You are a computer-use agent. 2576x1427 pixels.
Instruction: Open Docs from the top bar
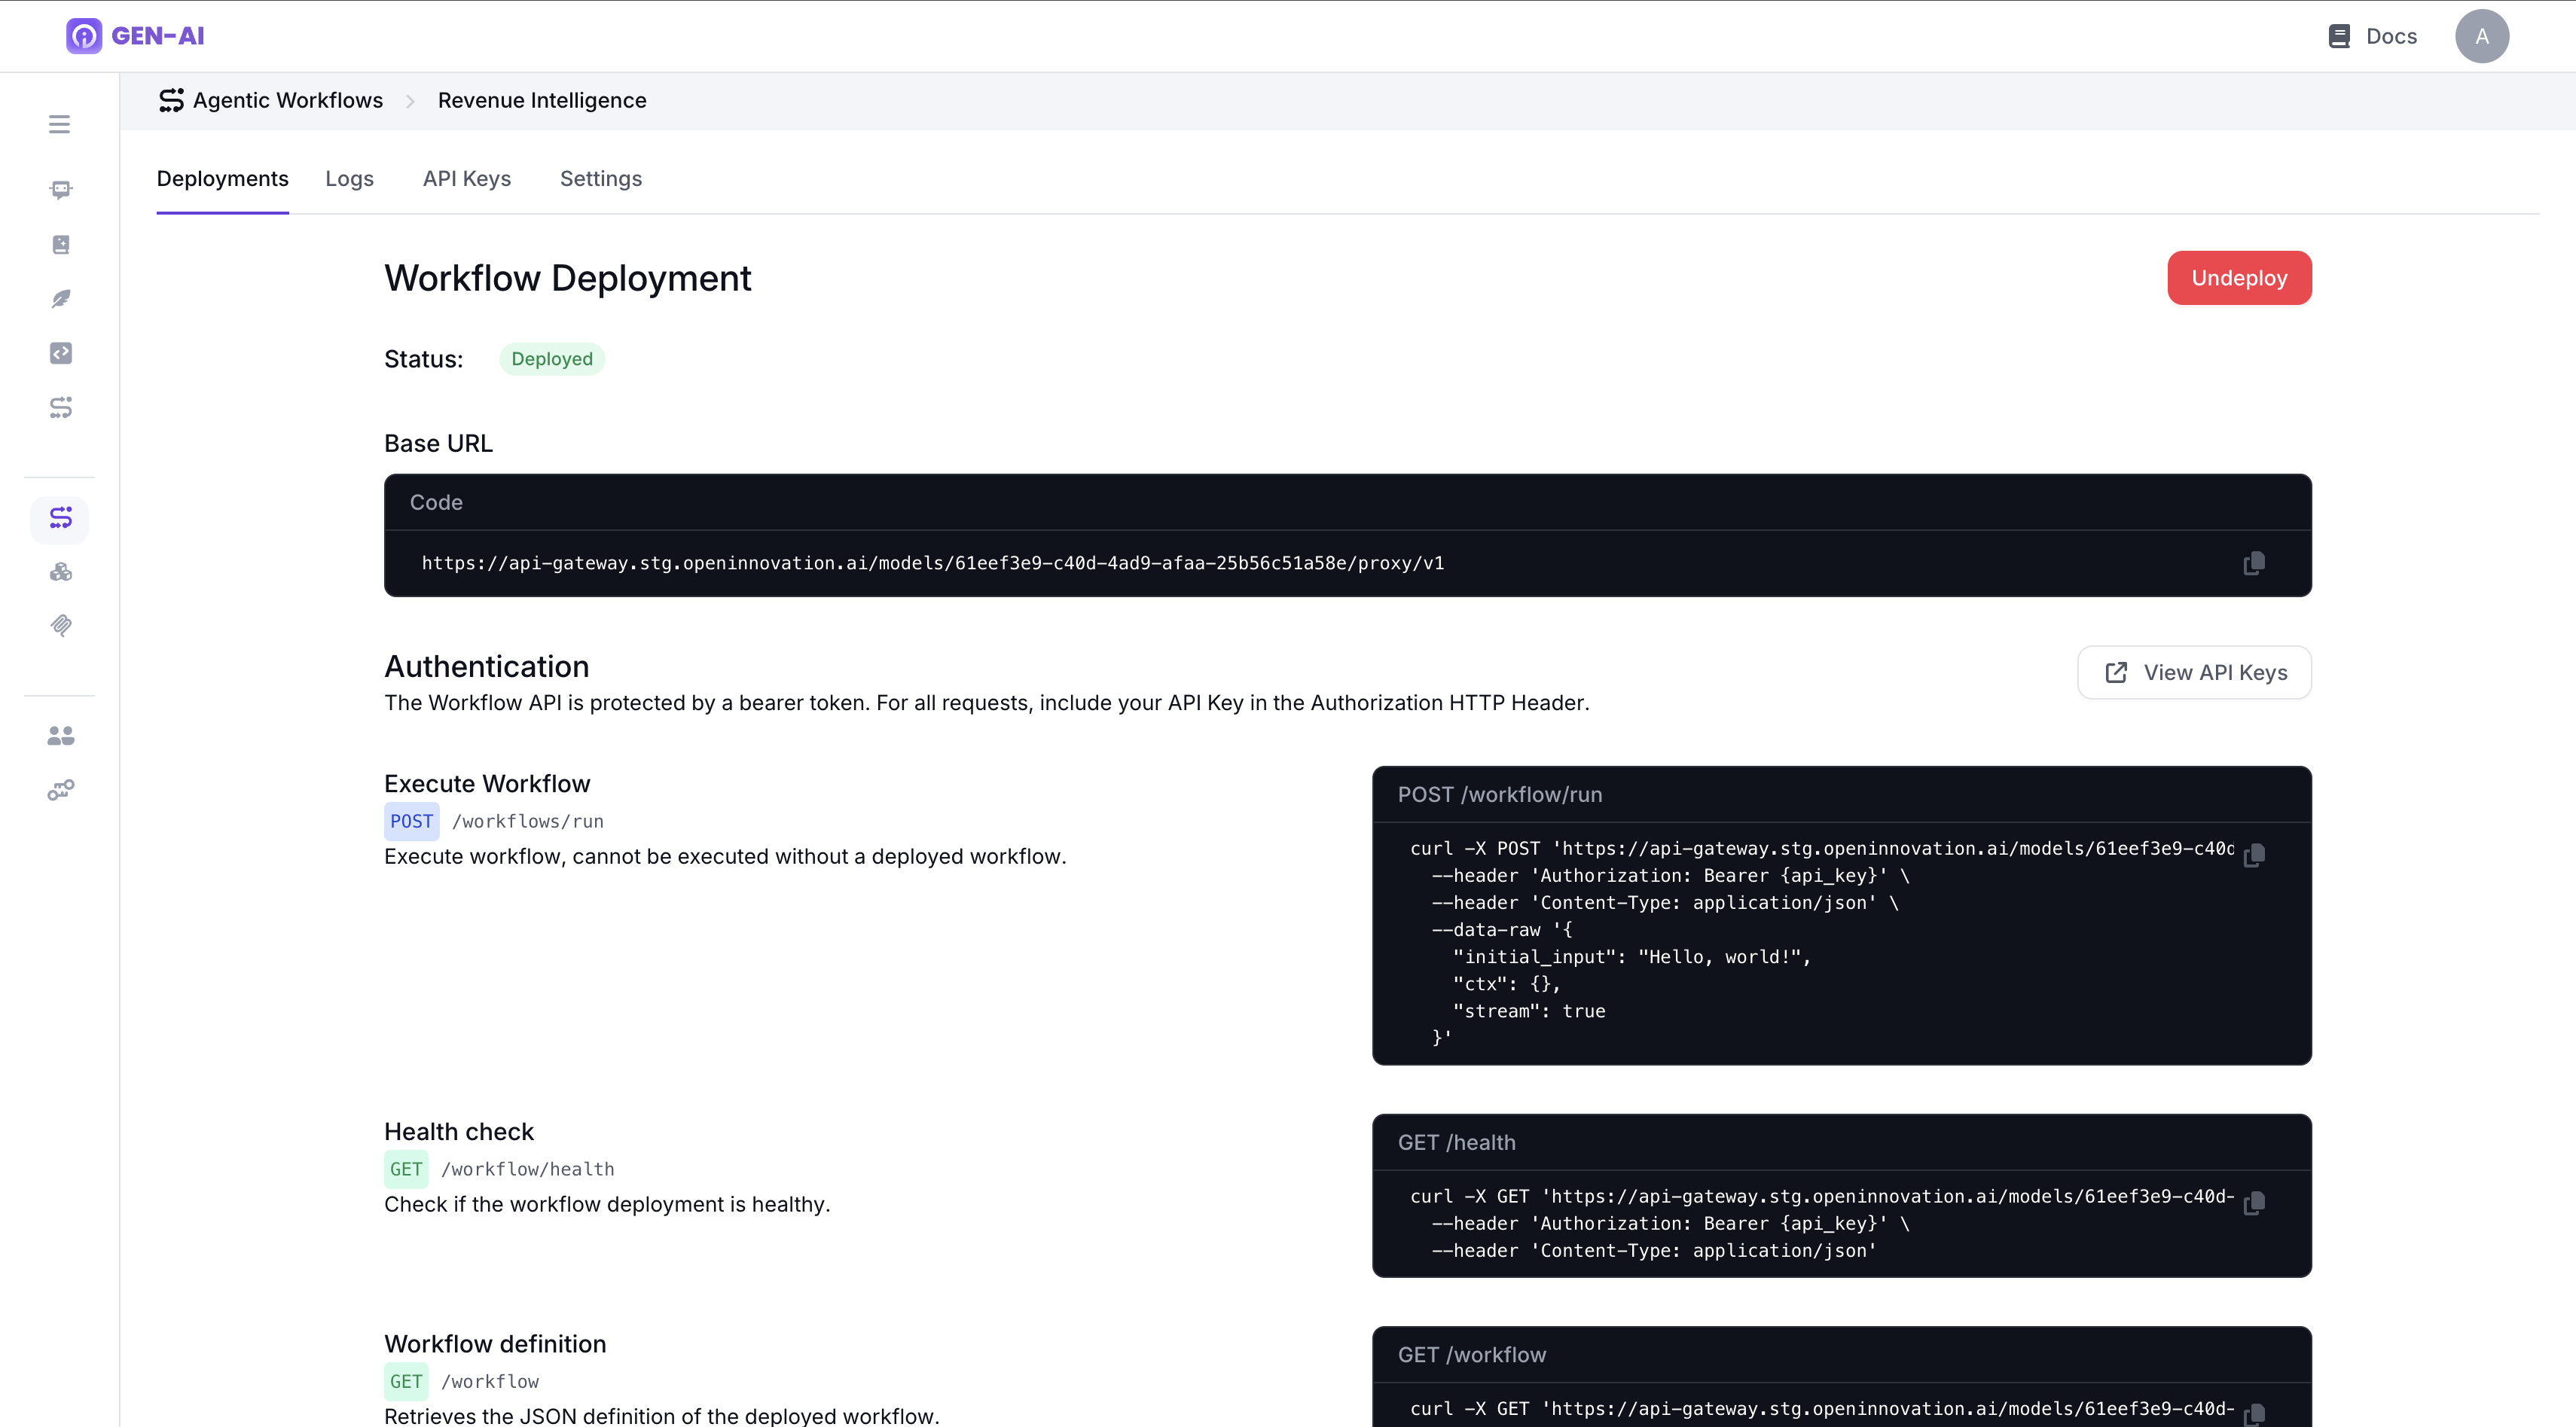click(2372, 36)
